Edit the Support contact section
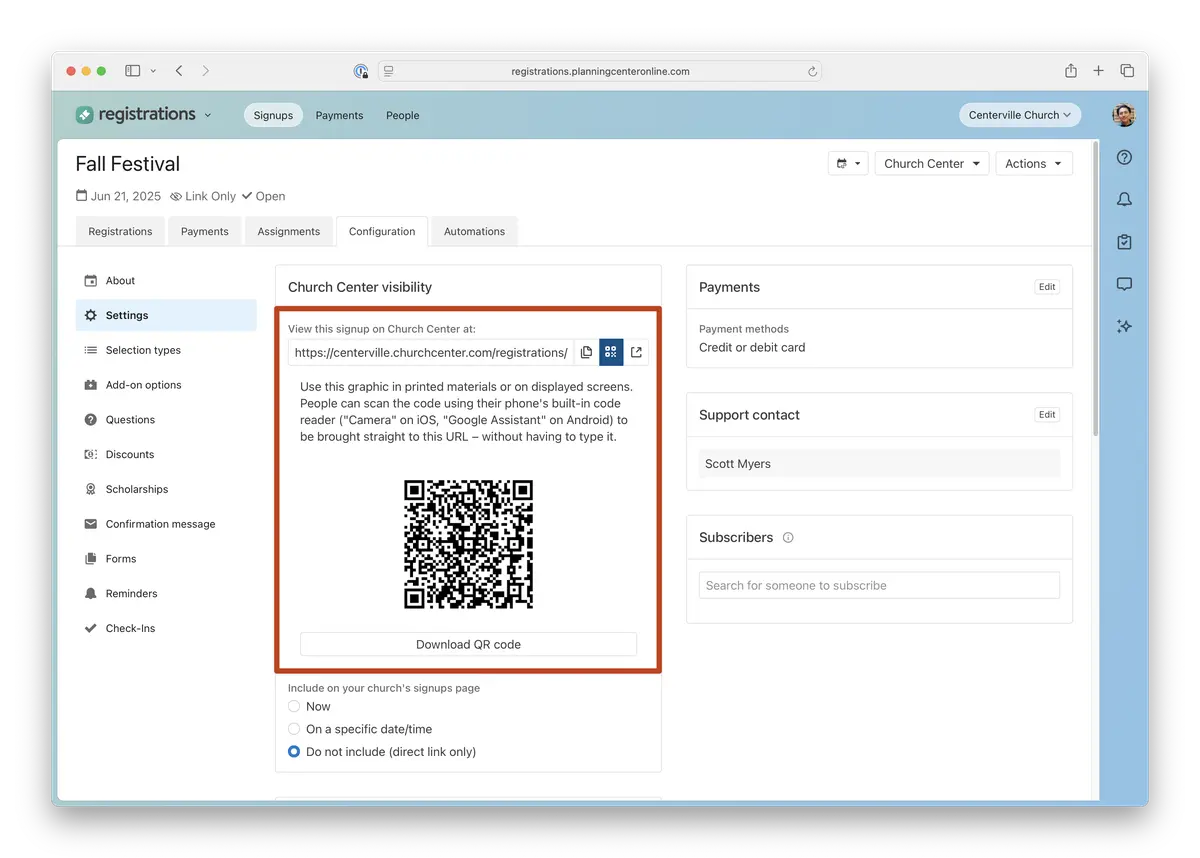 pos(1047,415)
